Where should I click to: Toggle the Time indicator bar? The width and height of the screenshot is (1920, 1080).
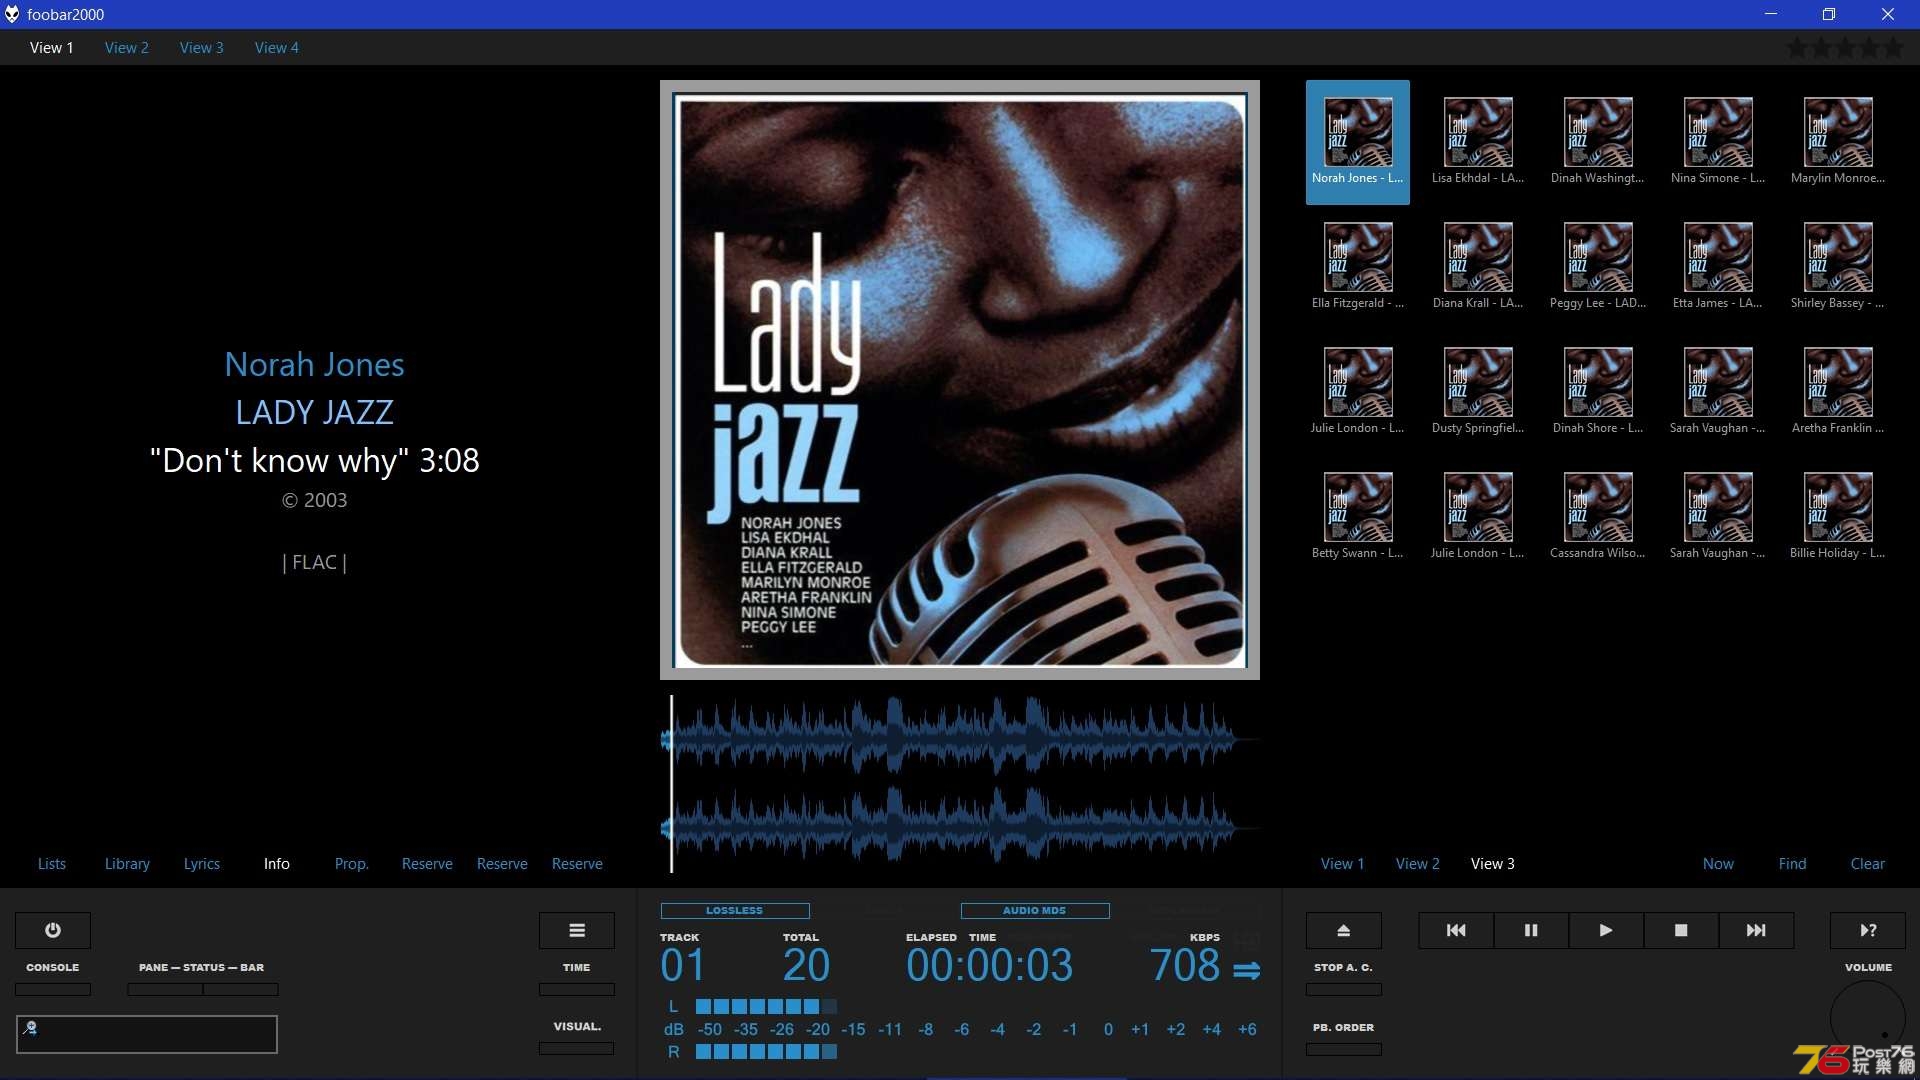[577, 990]
